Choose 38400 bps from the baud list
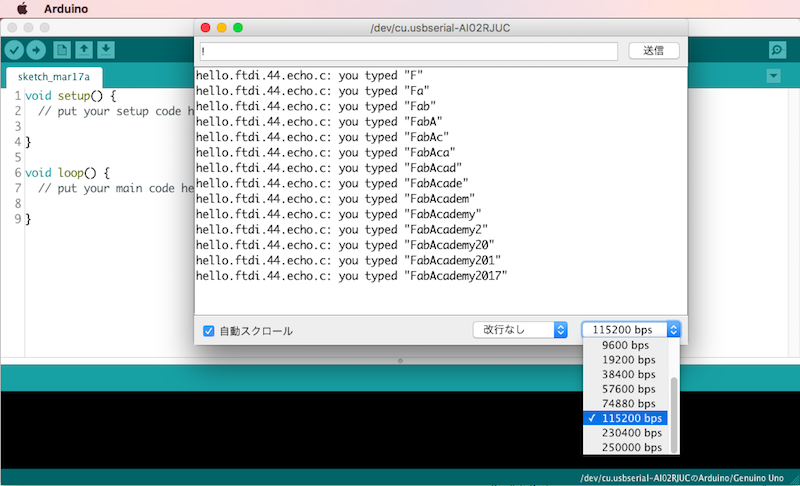This screenshot has height=486, width=800. pos(625,375)
